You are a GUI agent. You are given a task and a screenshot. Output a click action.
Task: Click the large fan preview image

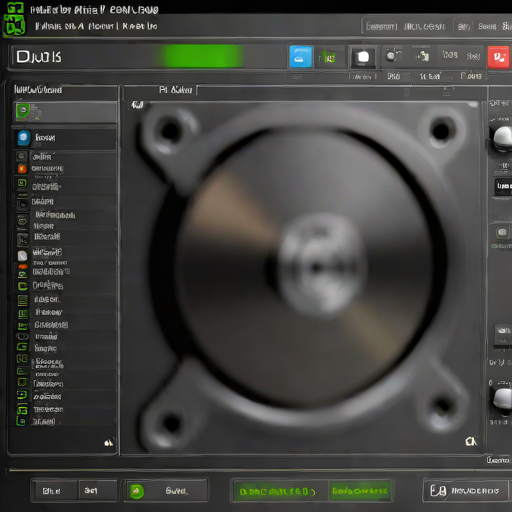coord(303,277)
